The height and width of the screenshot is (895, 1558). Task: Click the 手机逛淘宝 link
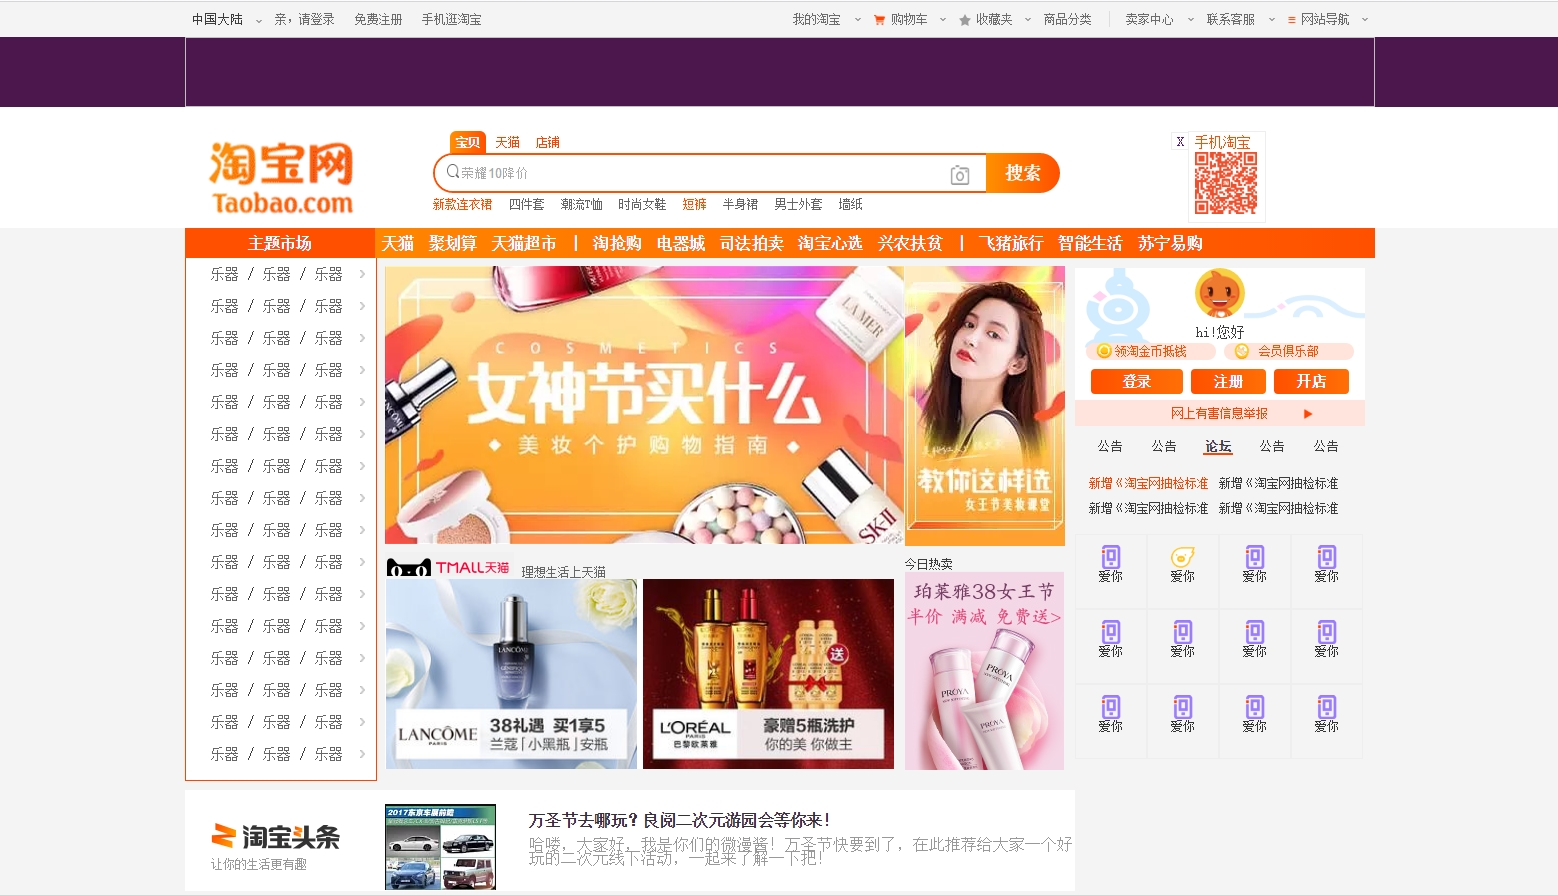pos(451,20)
